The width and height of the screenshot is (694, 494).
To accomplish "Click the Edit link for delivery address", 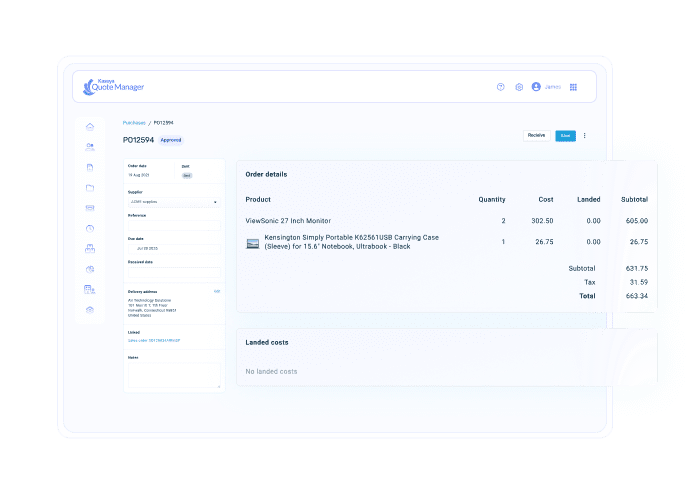I will click(x=217, y=292).
